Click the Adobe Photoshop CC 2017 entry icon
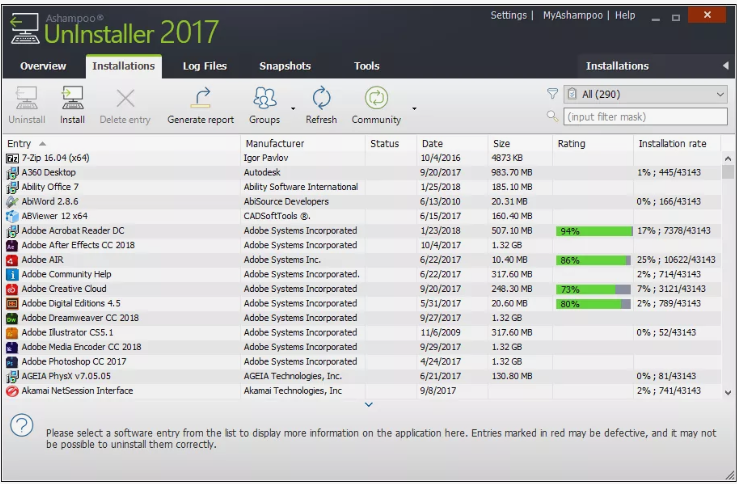Screen dimensions: 737x484 tap(12, 362)
